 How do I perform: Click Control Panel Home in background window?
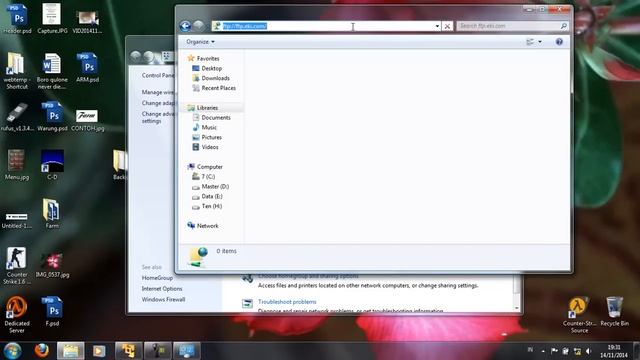(158, 76)
